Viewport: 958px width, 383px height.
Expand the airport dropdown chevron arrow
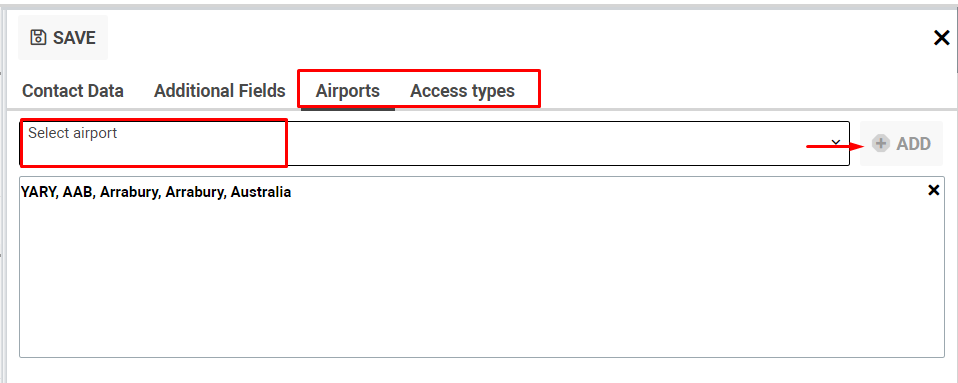[x=835, y=143]
